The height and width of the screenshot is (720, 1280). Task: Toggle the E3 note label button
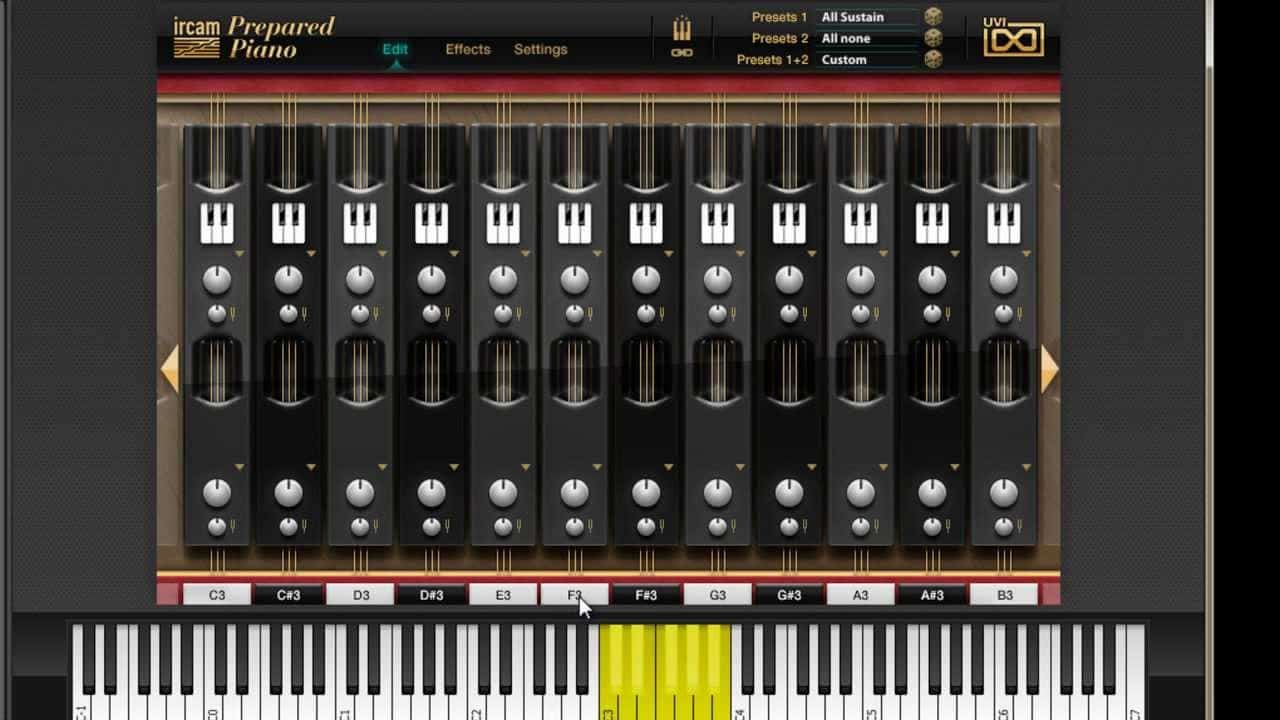click(503, 595)
